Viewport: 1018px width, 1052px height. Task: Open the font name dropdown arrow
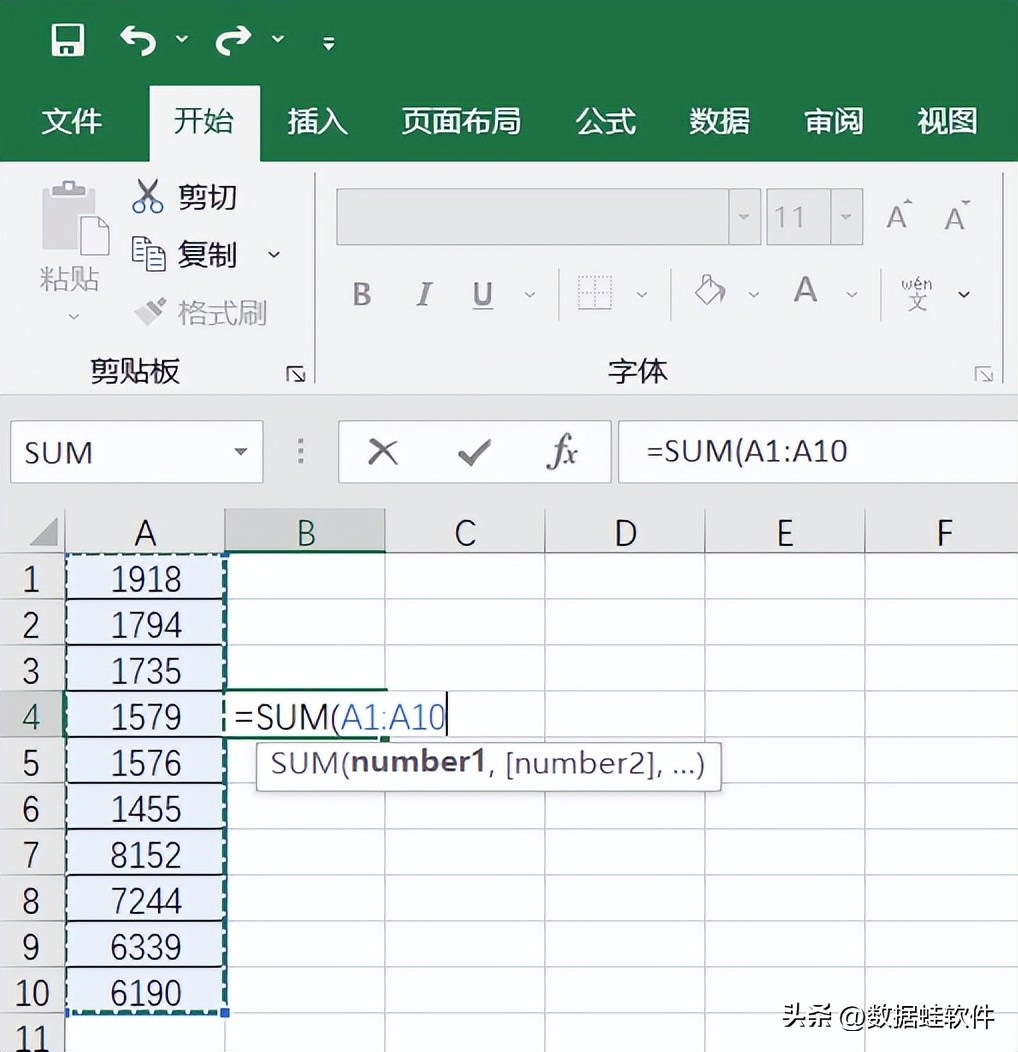click(x=744, y=217)
